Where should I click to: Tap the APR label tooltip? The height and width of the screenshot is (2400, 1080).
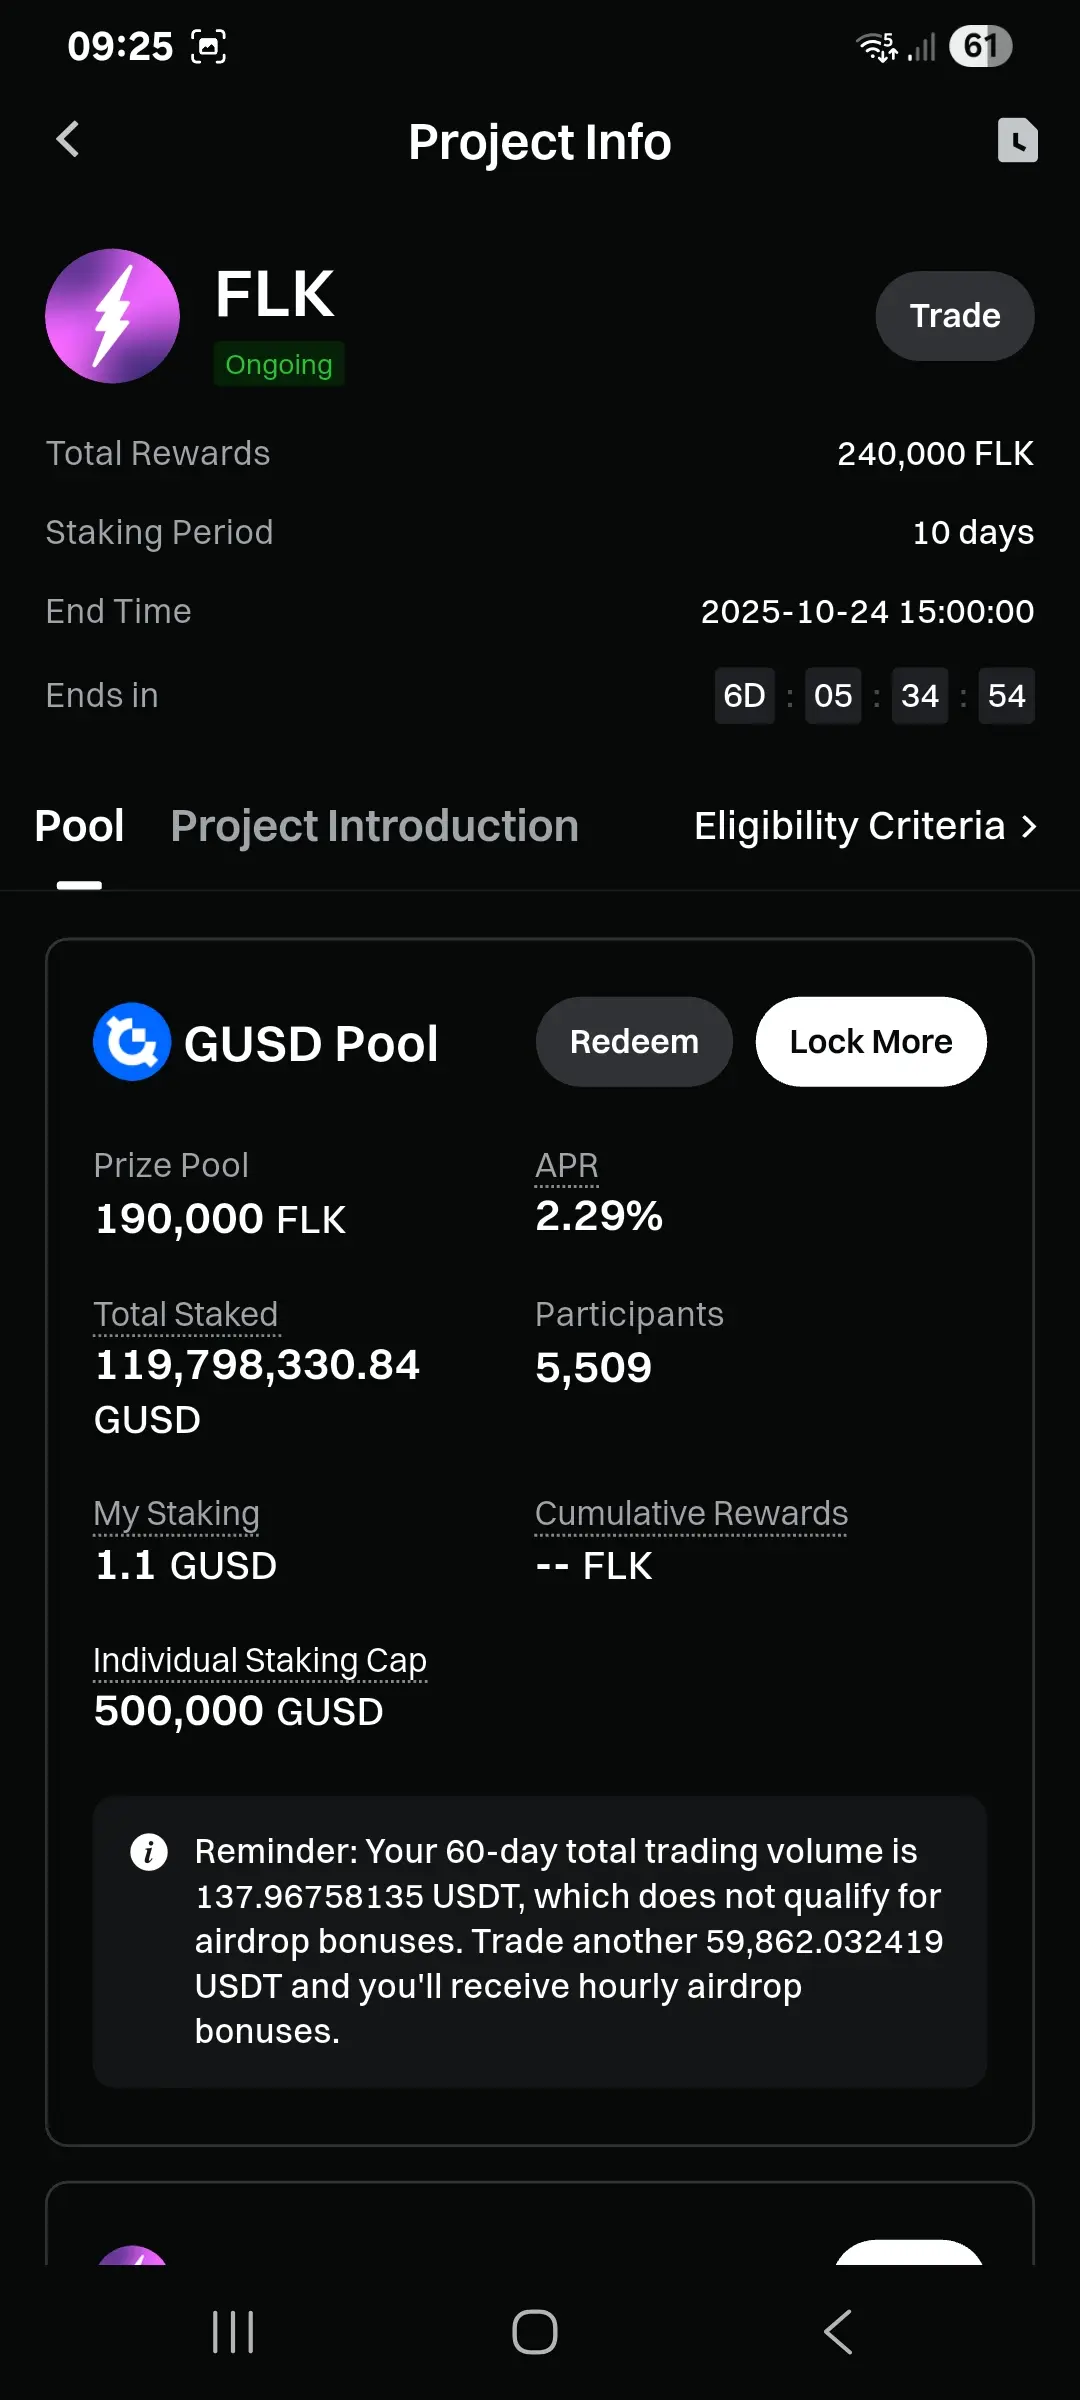(x=567, y=1166)
